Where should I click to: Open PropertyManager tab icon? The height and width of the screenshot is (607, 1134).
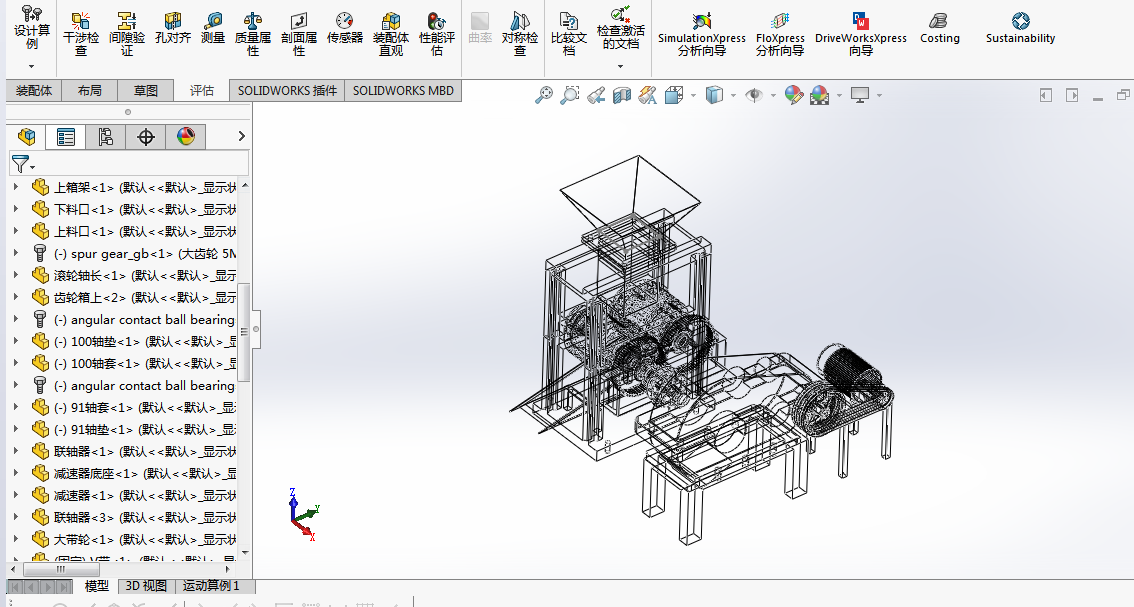coord(66,137)
